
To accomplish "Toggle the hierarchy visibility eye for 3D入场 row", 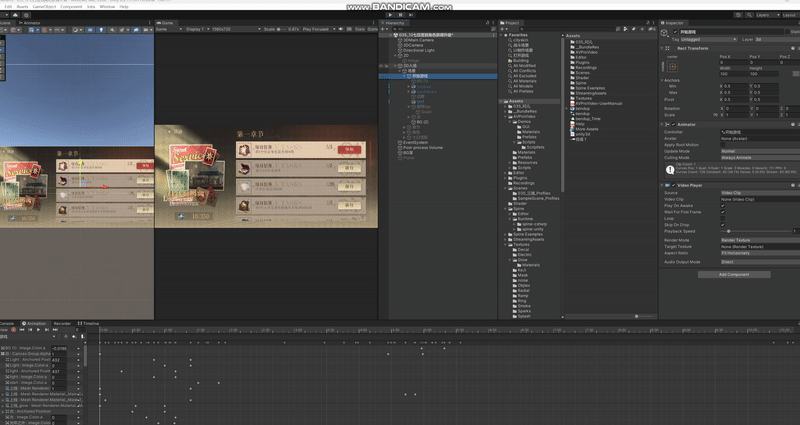I will point(381,66).
